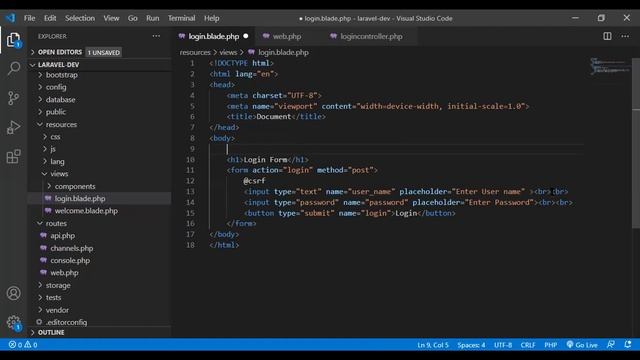Expand the js folder
This screenshot has height=360, width=640.
(x=53, y=149)
